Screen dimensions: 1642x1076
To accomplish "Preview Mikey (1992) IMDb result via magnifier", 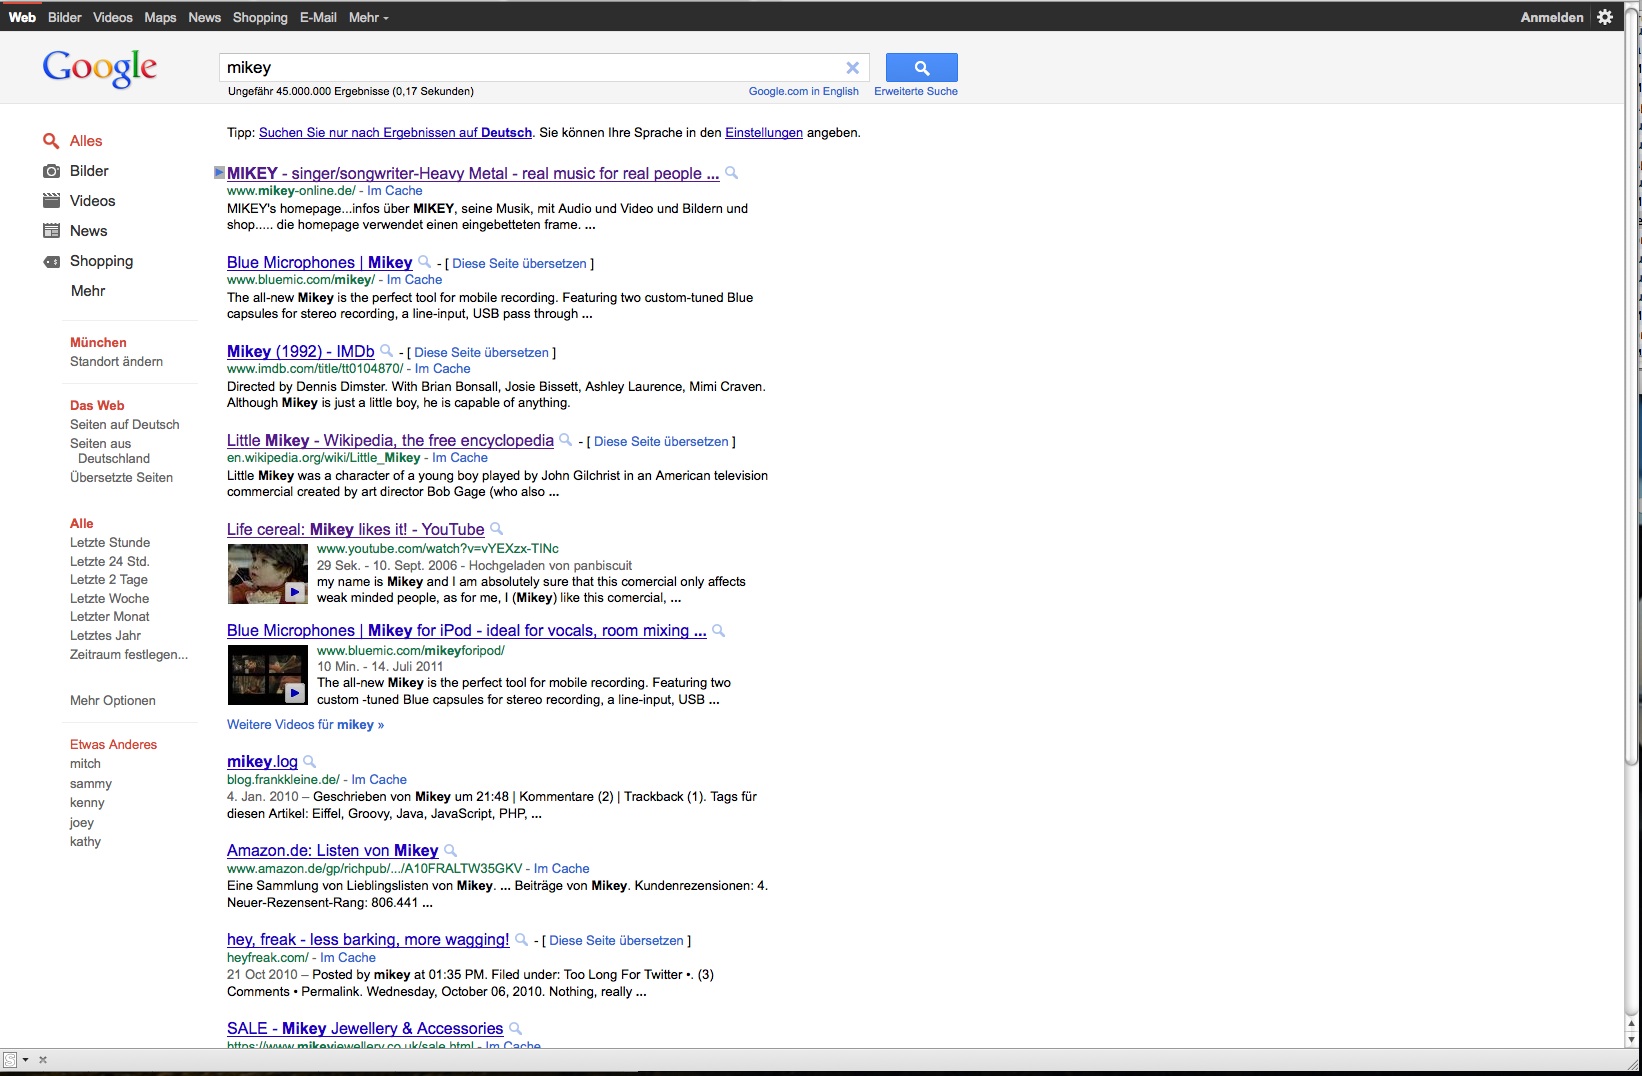I will click(x=386, y=351).
